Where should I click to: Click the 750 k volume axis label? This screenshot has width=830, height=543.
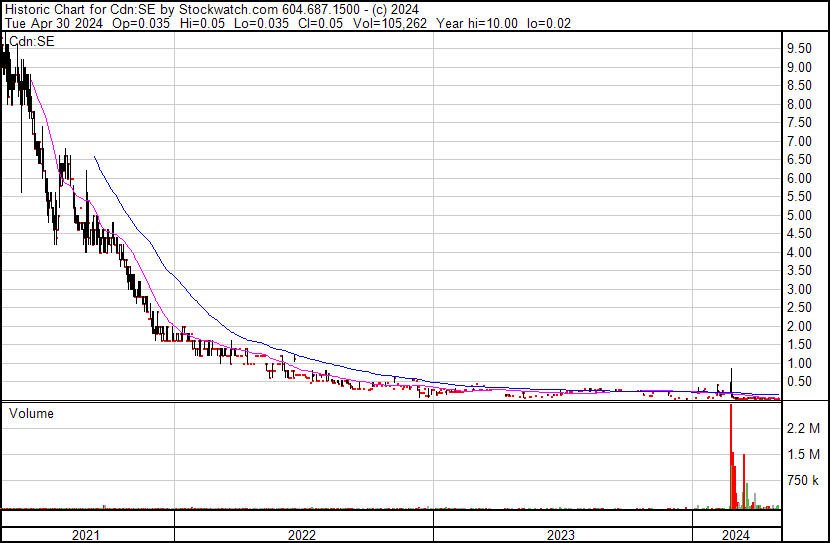[x=804, y=481]
